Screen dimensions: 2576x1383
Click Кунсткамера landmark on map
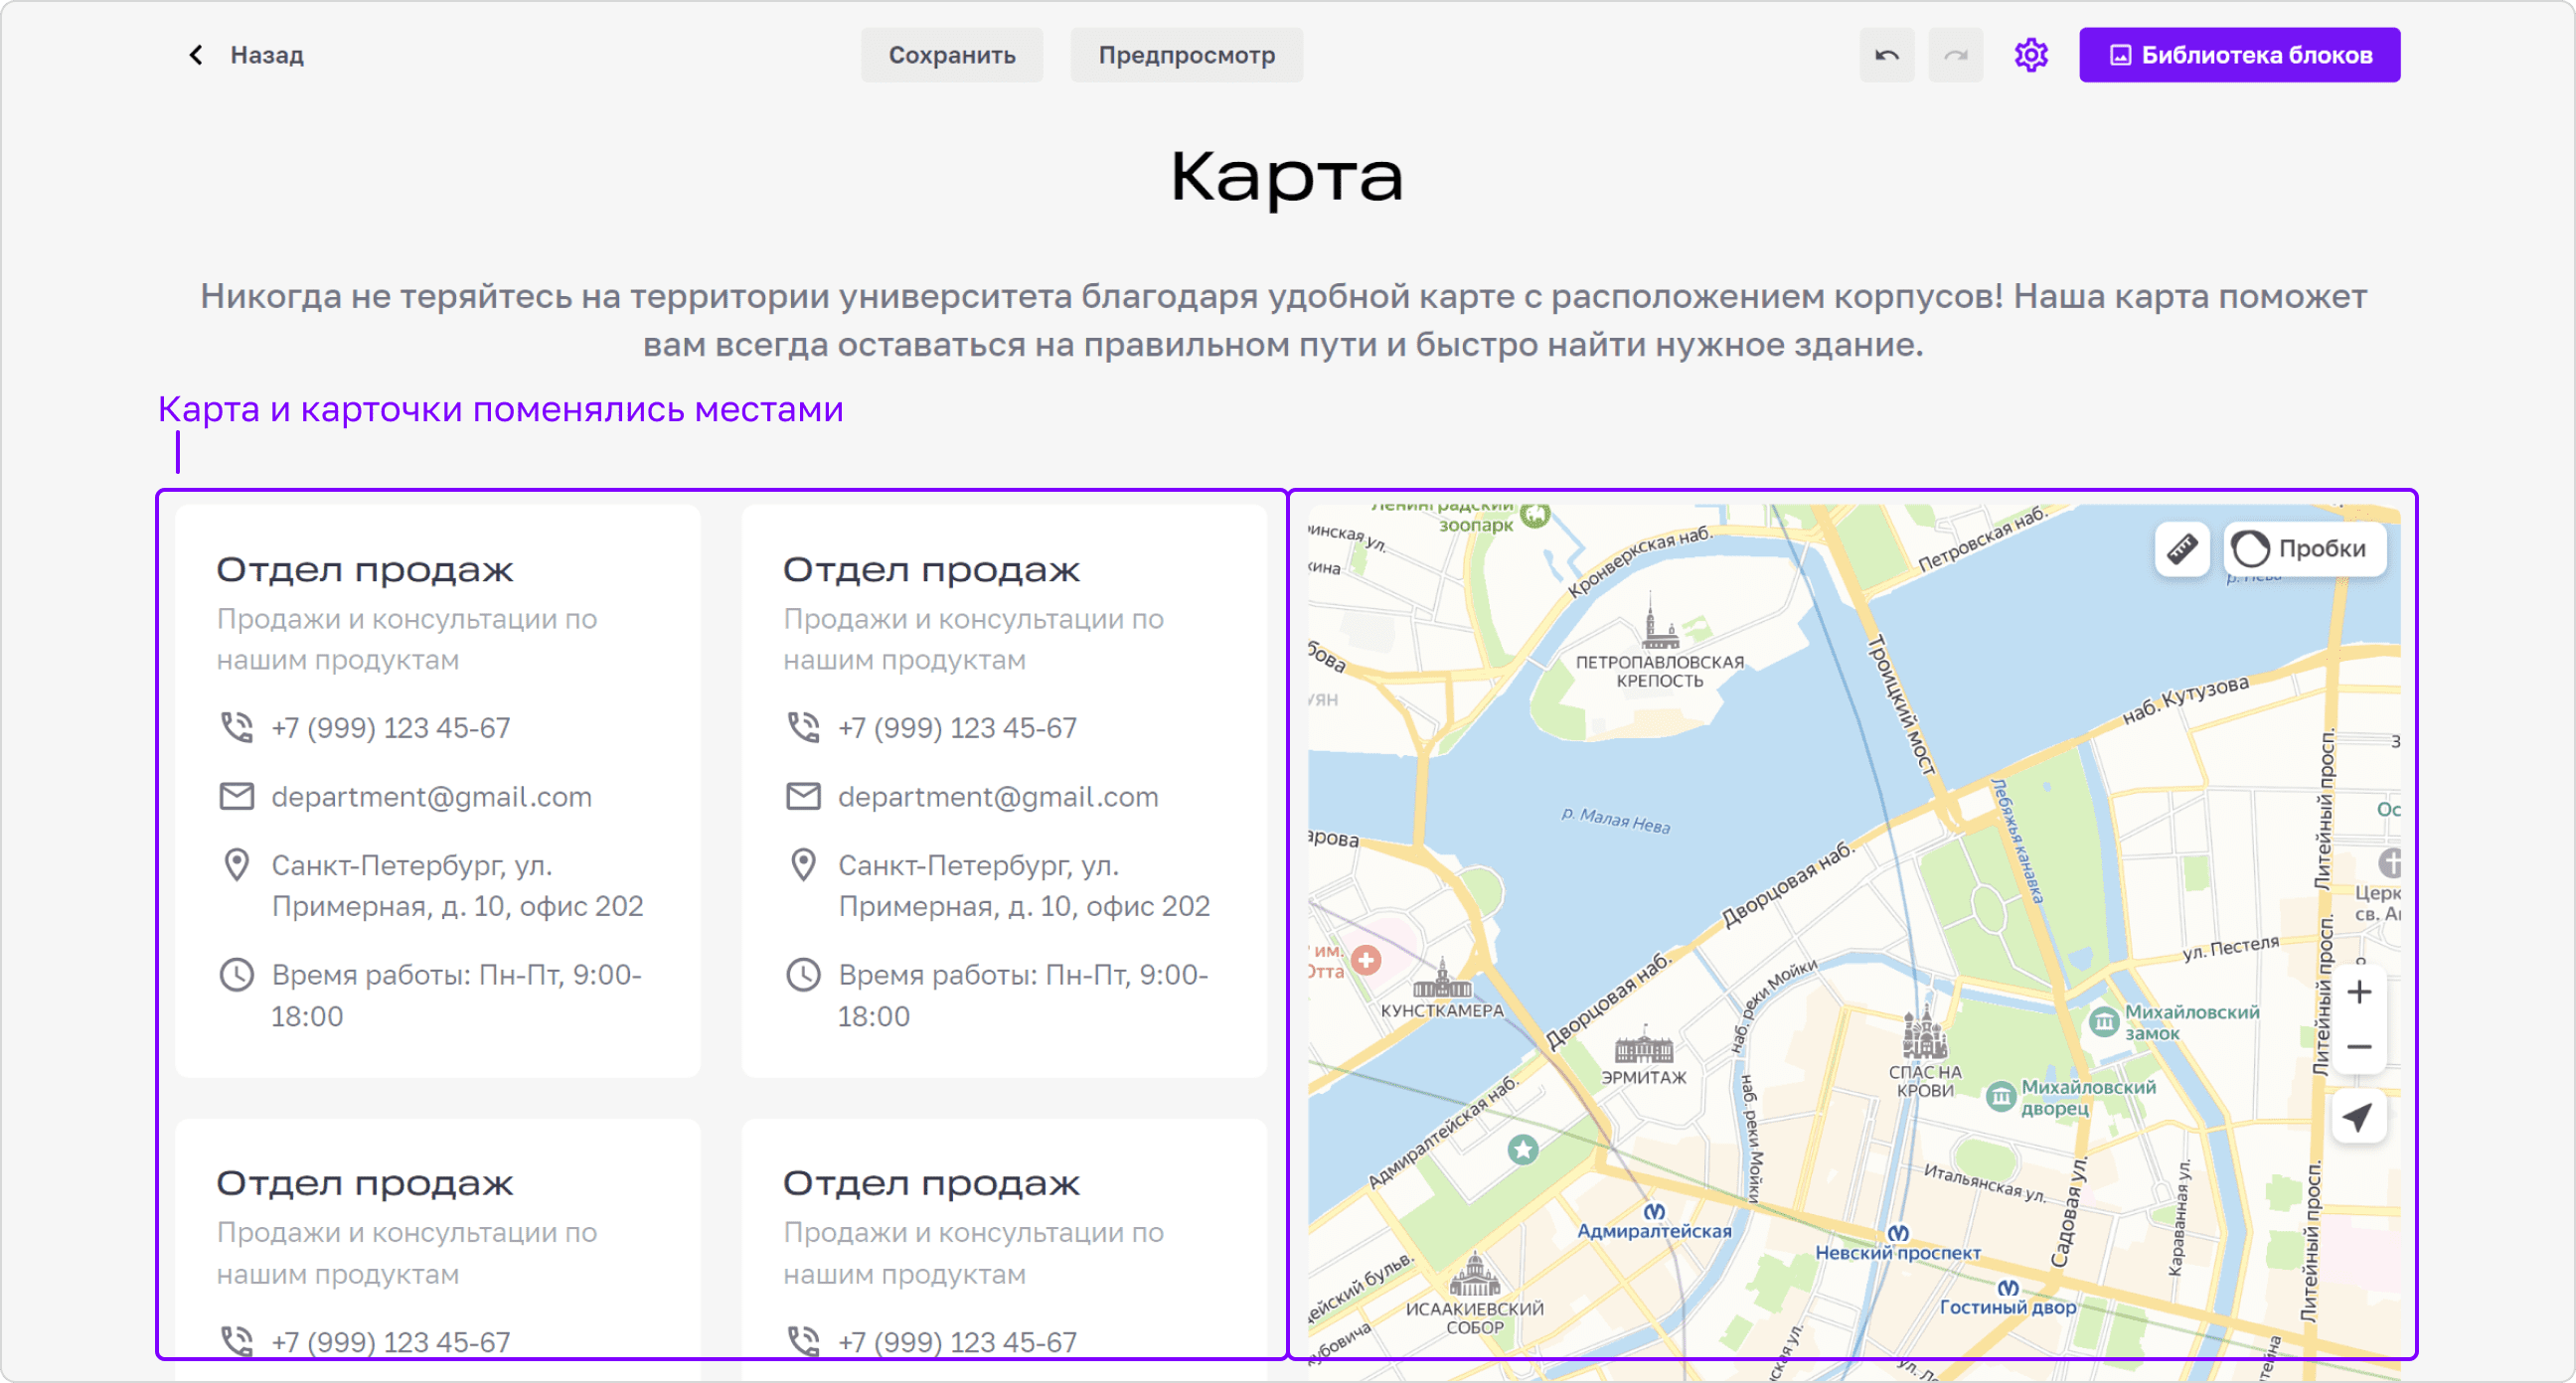point(1442,988)
